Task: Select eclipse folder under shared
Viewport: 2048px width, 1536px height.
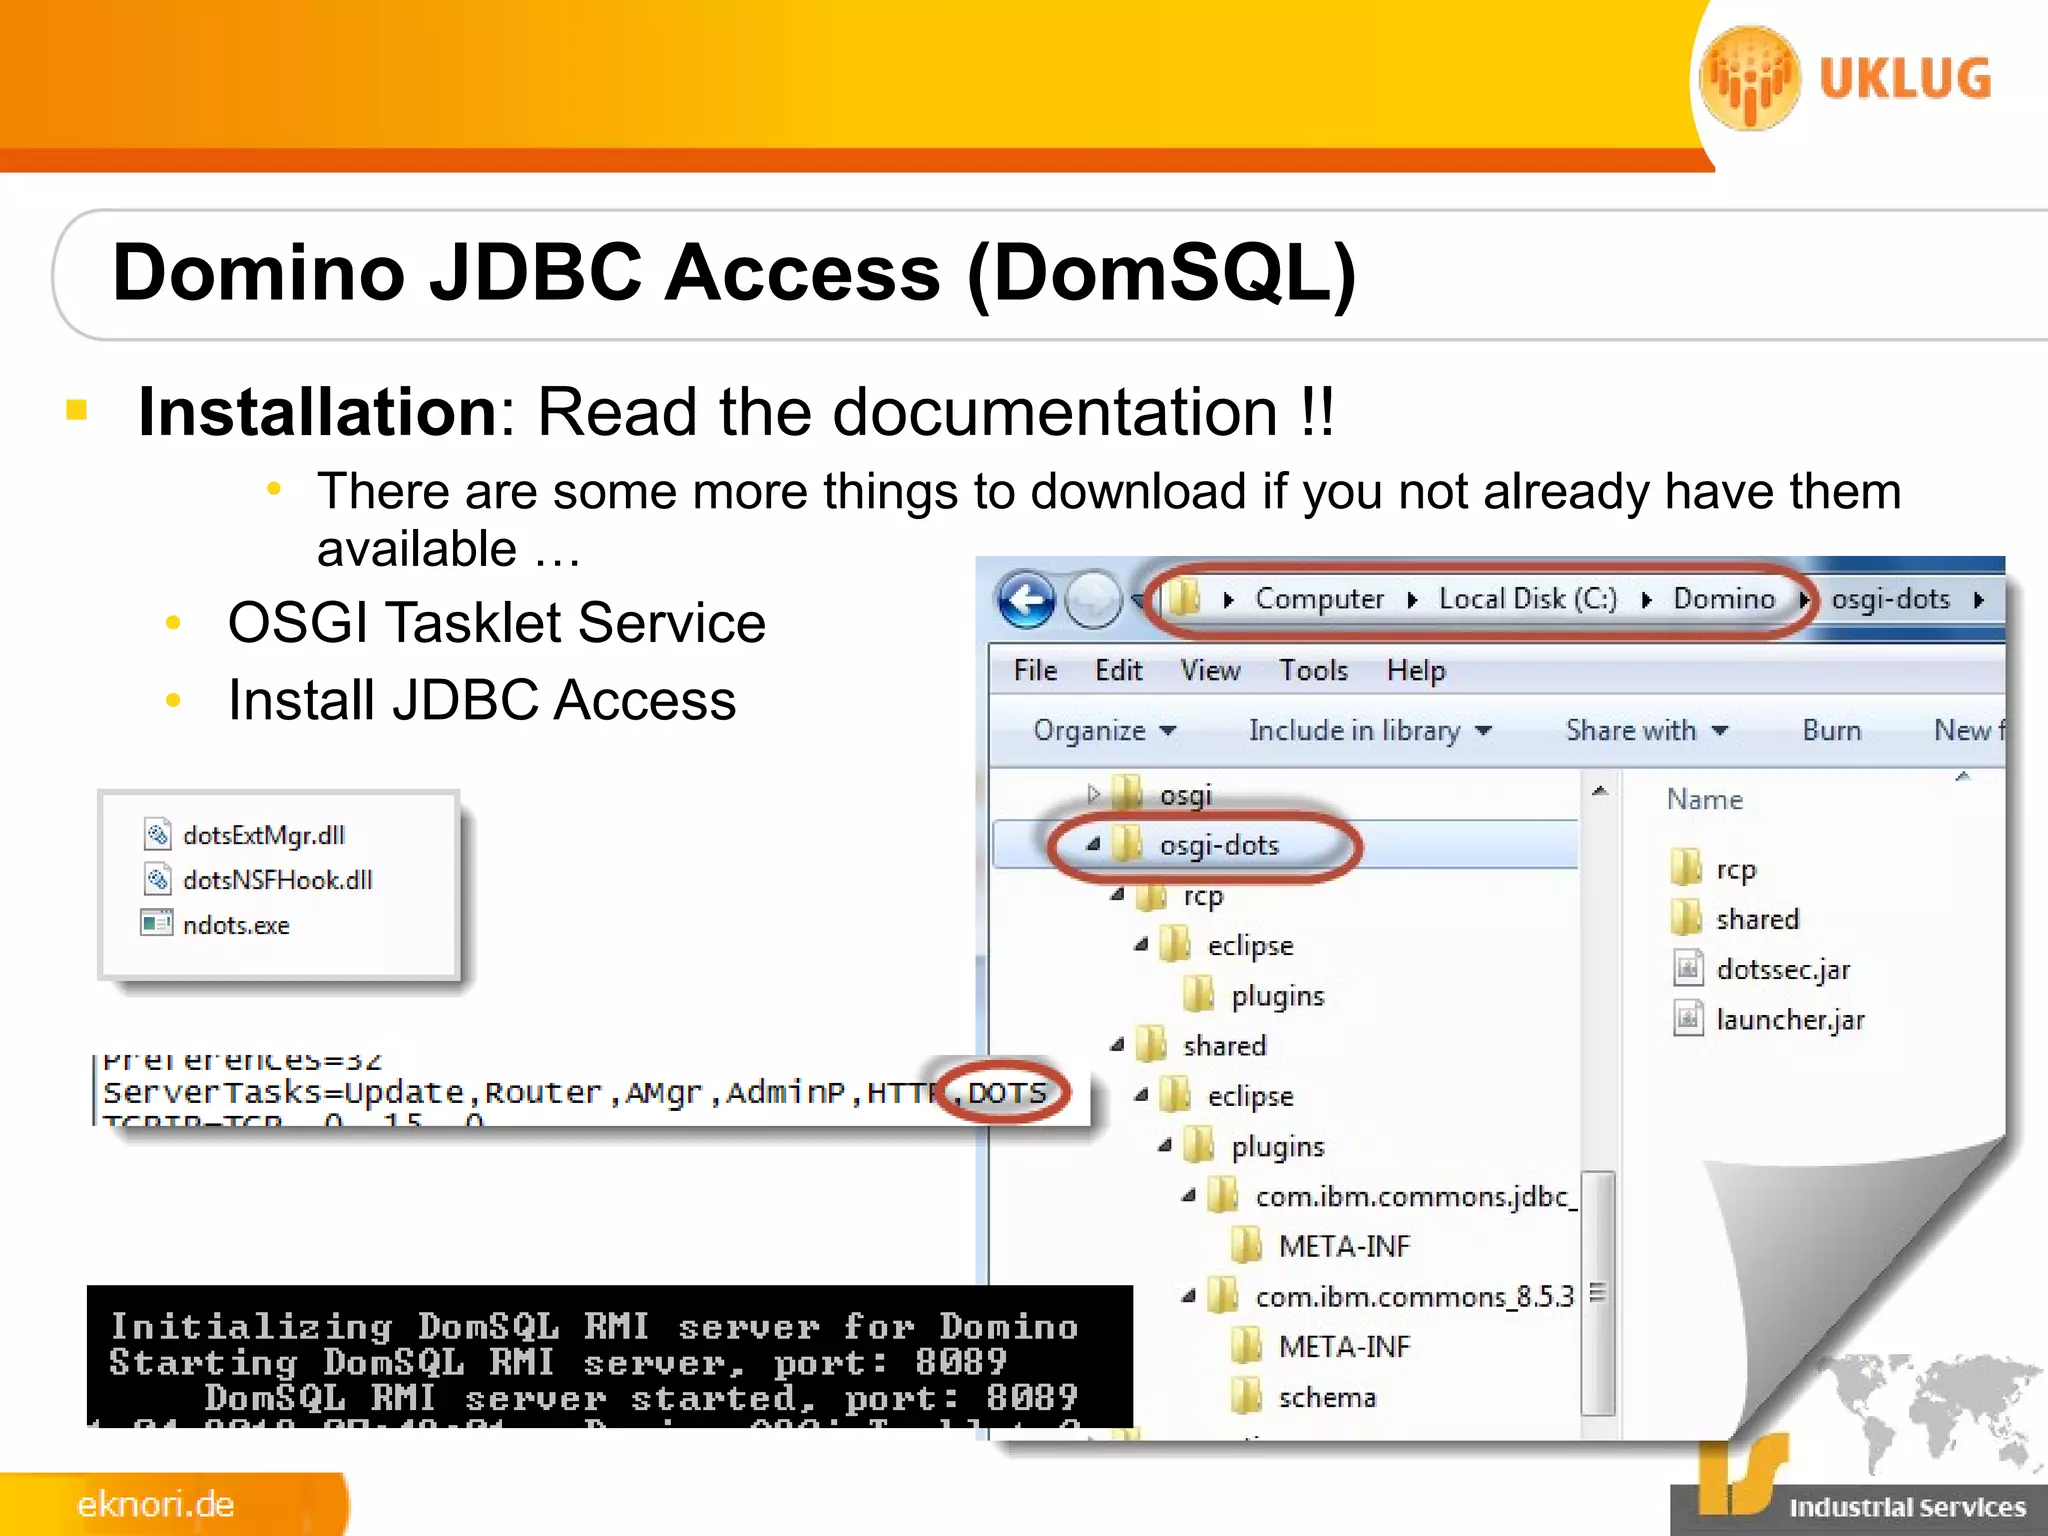Action: 1250,1096
